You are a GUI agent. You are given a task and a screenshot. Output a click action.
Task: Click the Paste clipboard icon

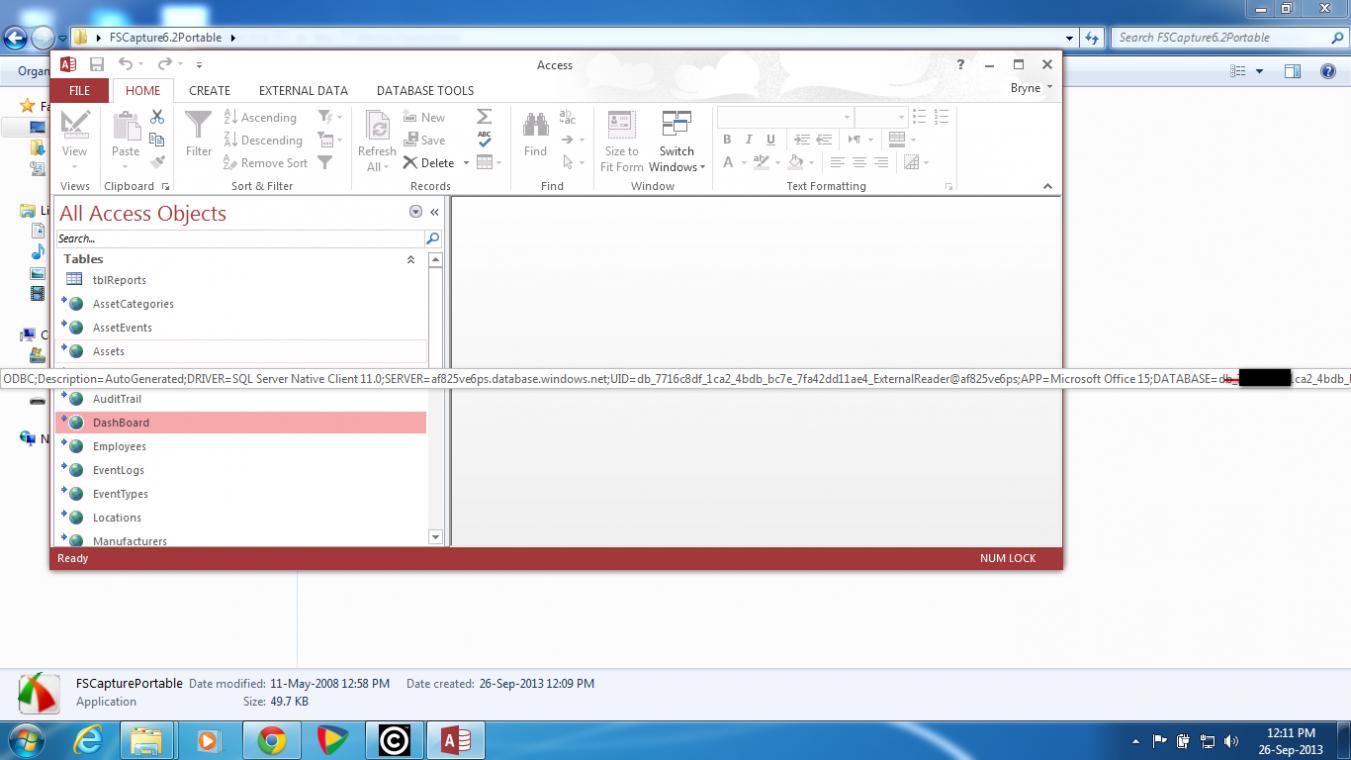point(126,126)
